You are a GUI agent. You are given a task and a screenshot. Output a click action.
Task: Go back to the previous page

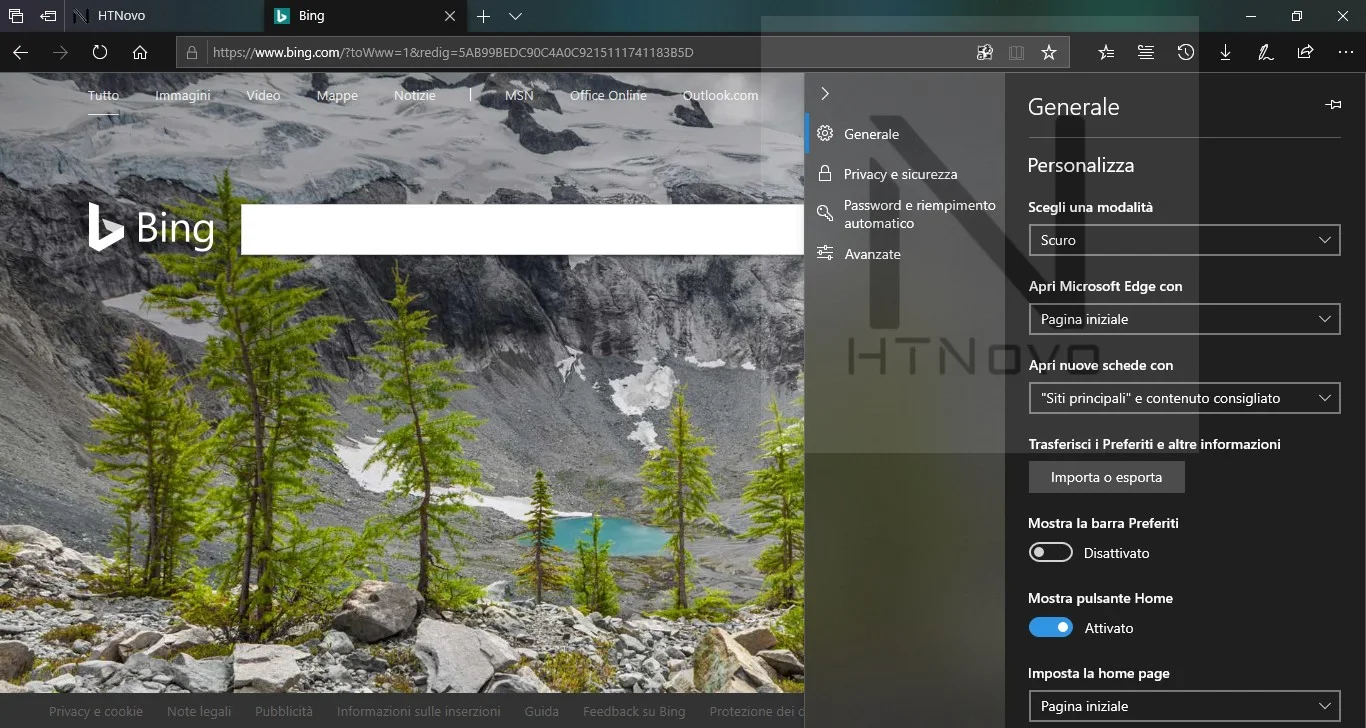point(20,53)
